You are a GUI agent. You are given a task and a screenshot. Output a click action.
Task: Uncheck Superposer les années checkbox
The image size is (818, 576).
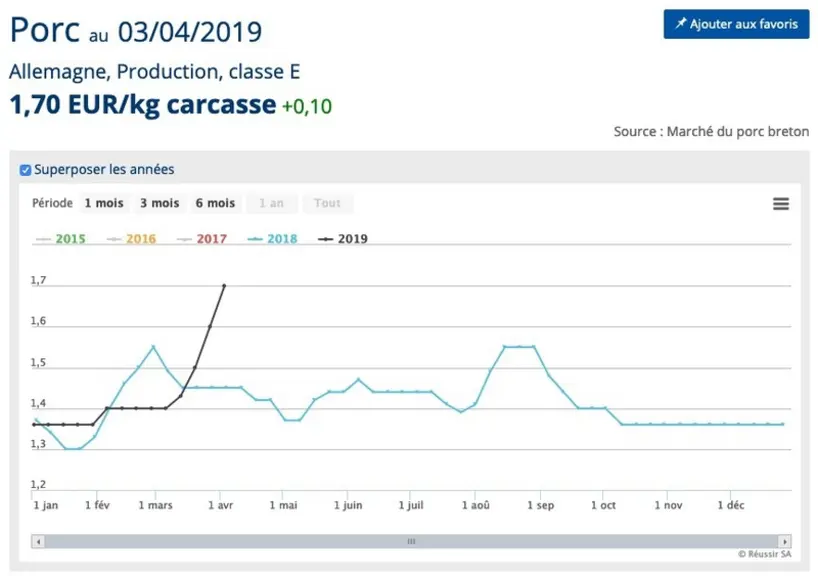click(25, 170)
